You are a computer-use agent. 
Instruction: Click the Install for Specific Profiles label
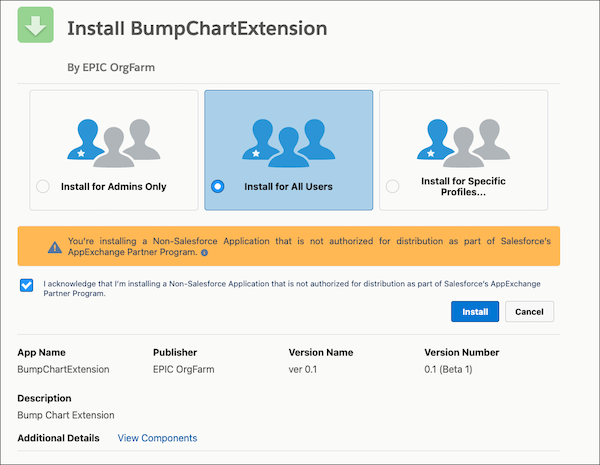463,186
